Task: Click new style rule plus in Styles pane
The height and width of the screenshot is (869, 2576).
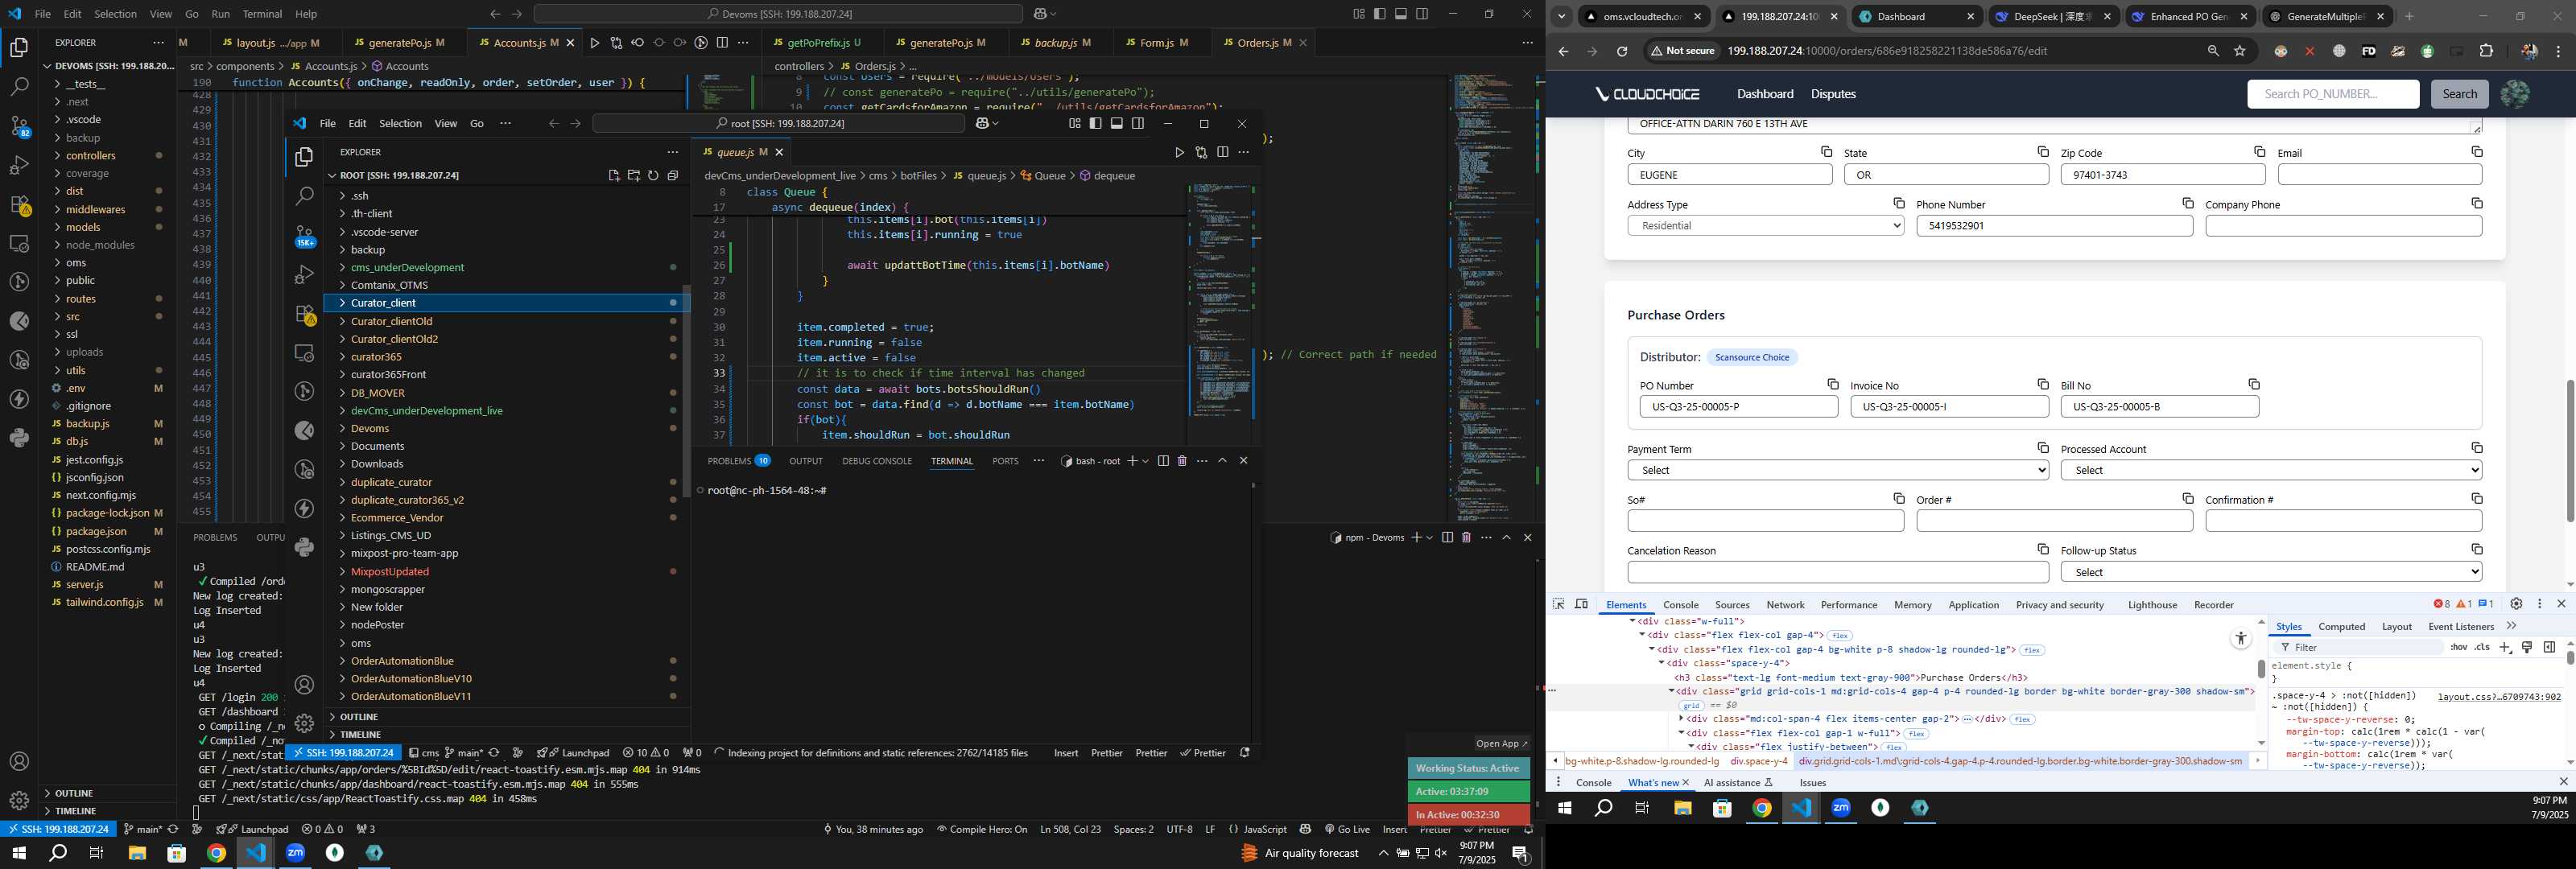Action: coord(2505,647)
